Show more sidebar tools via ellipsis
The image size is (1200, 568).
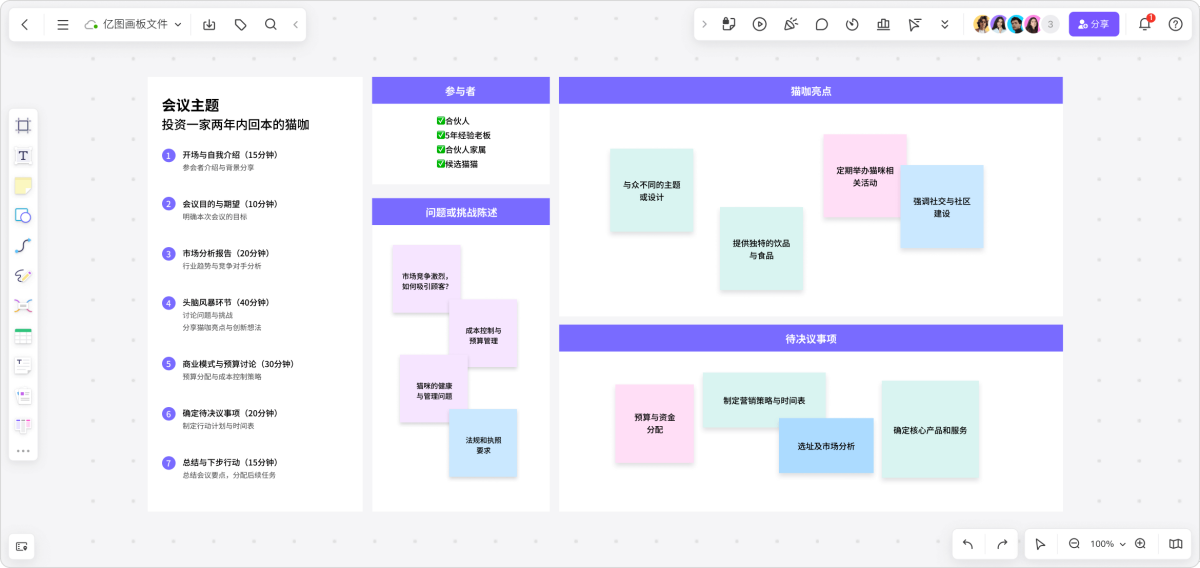23,451
